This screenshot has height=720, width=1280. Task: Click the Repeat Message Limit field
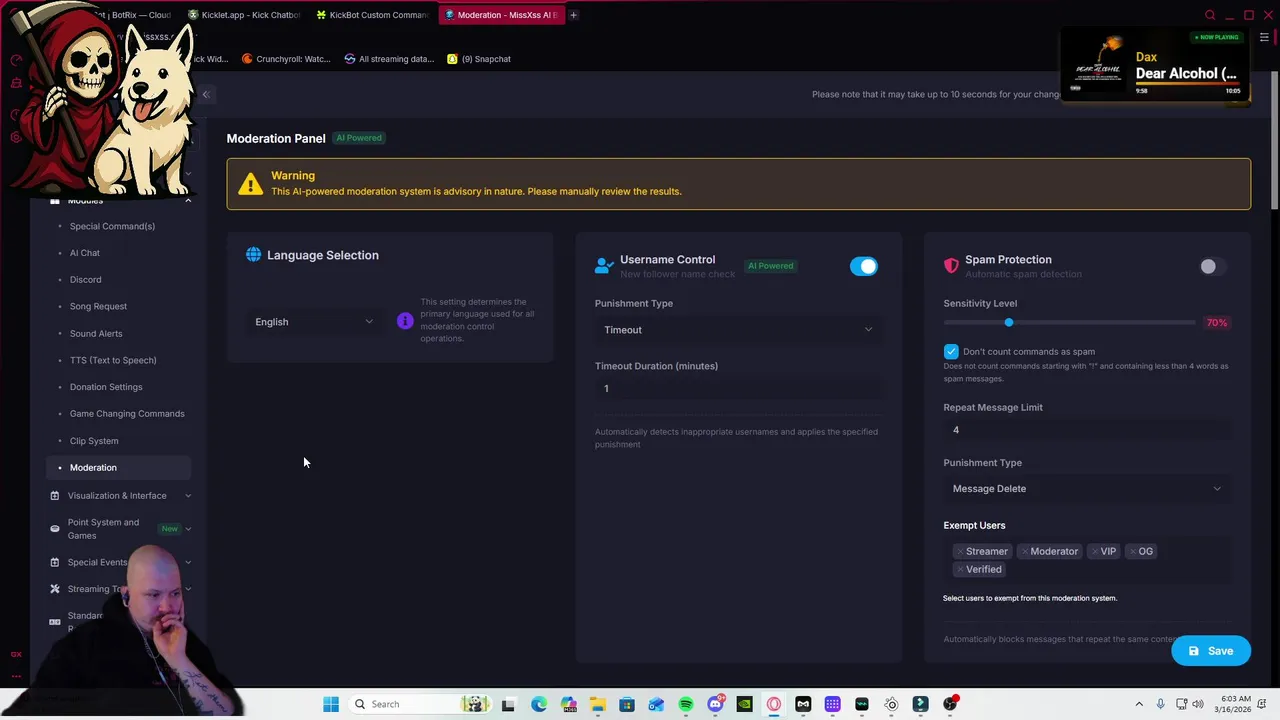(x=1087, y=430)
